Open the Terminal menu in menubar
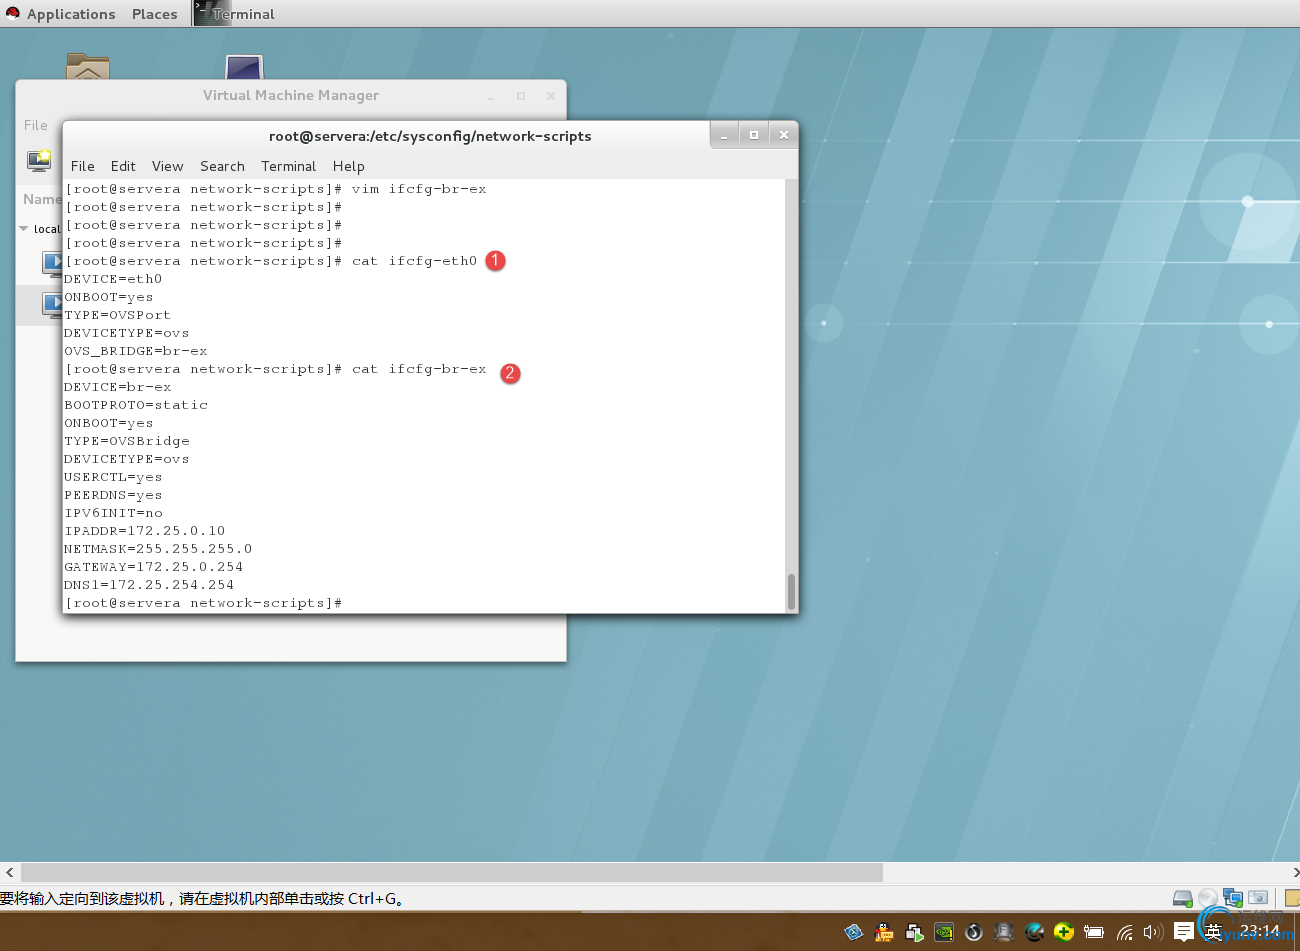 click(x=288, y=166)
